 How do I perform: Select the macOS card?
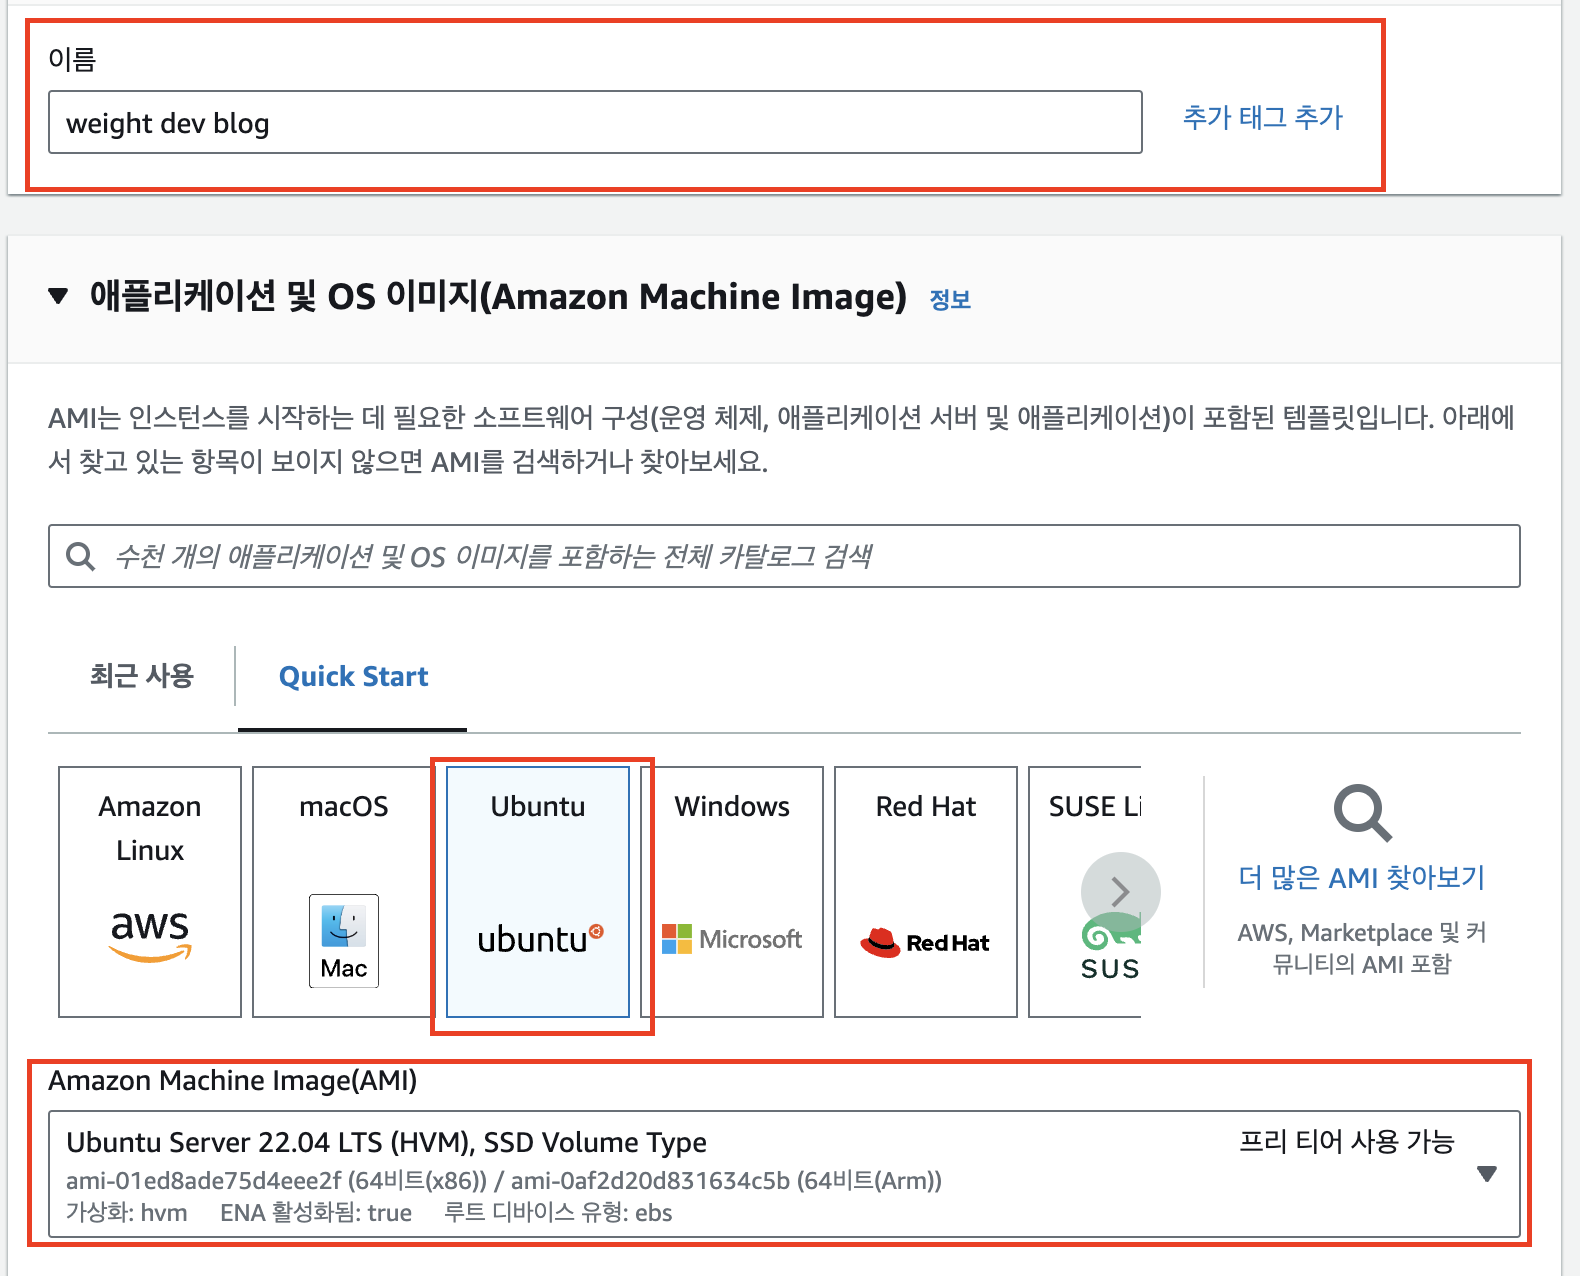coord(343,892)
